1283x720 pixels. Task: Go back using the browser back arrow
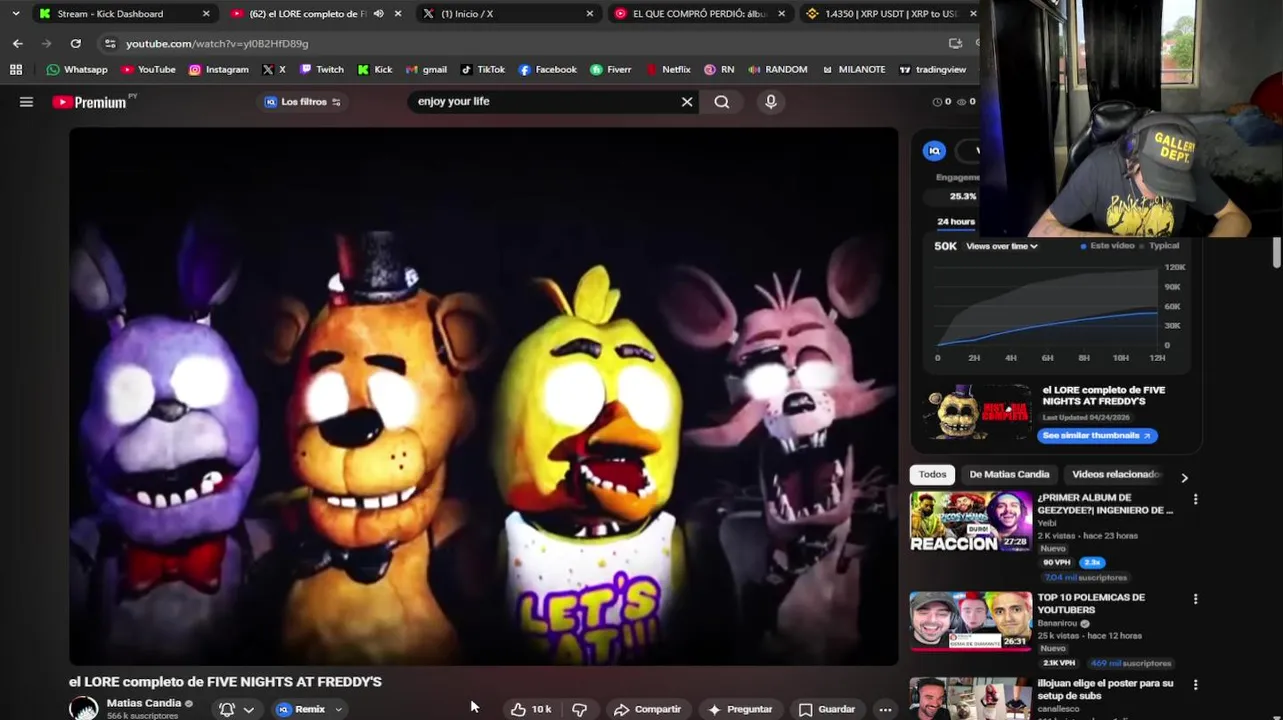(18, 44)
